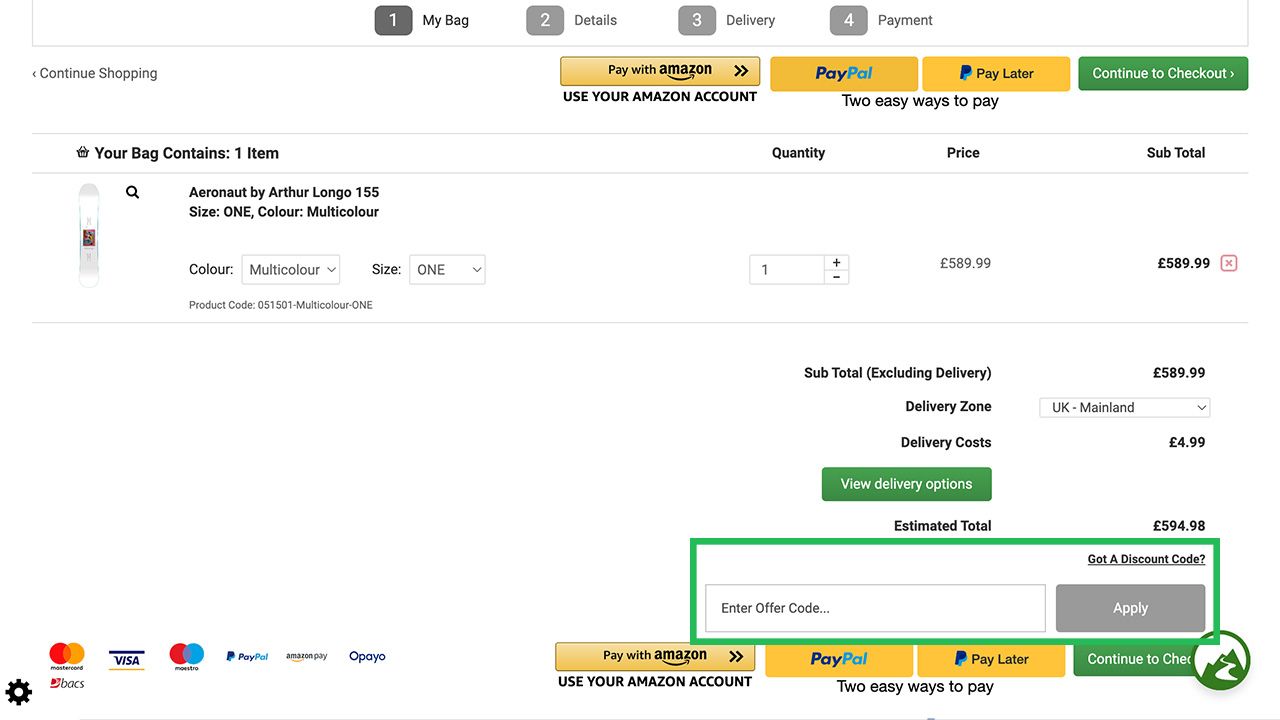Open the cookie settings gear icon
Viewport: 1280px width, 720px height.
(x=19, y=691)
